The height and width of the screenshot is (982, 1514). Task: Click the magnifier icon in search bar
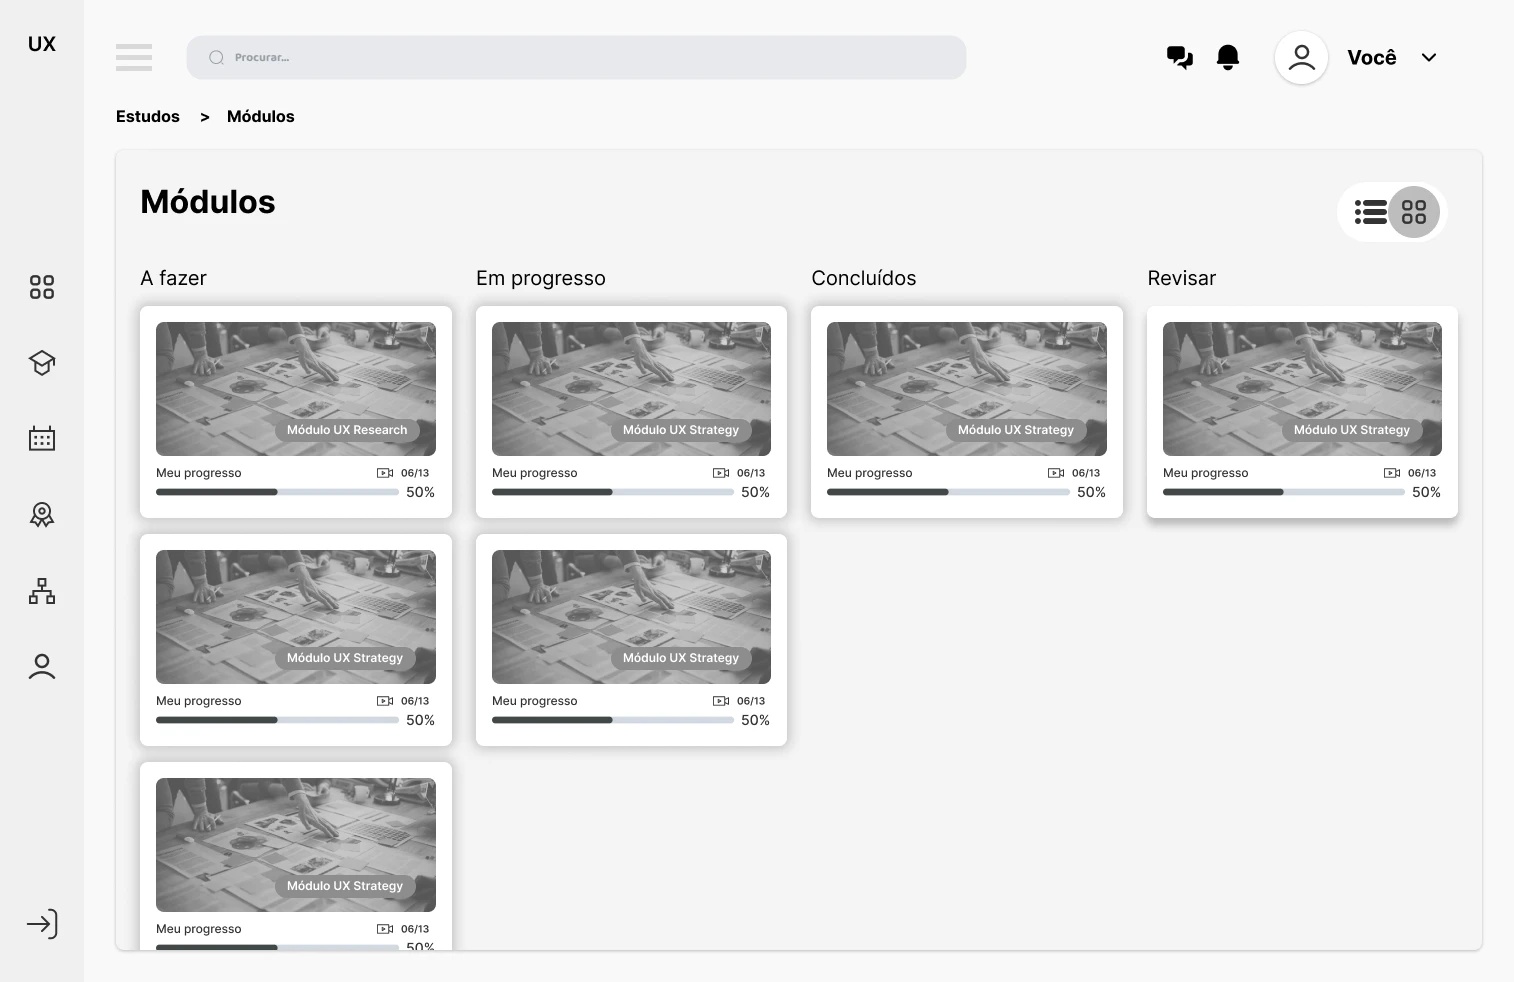(x=216, y=57)
